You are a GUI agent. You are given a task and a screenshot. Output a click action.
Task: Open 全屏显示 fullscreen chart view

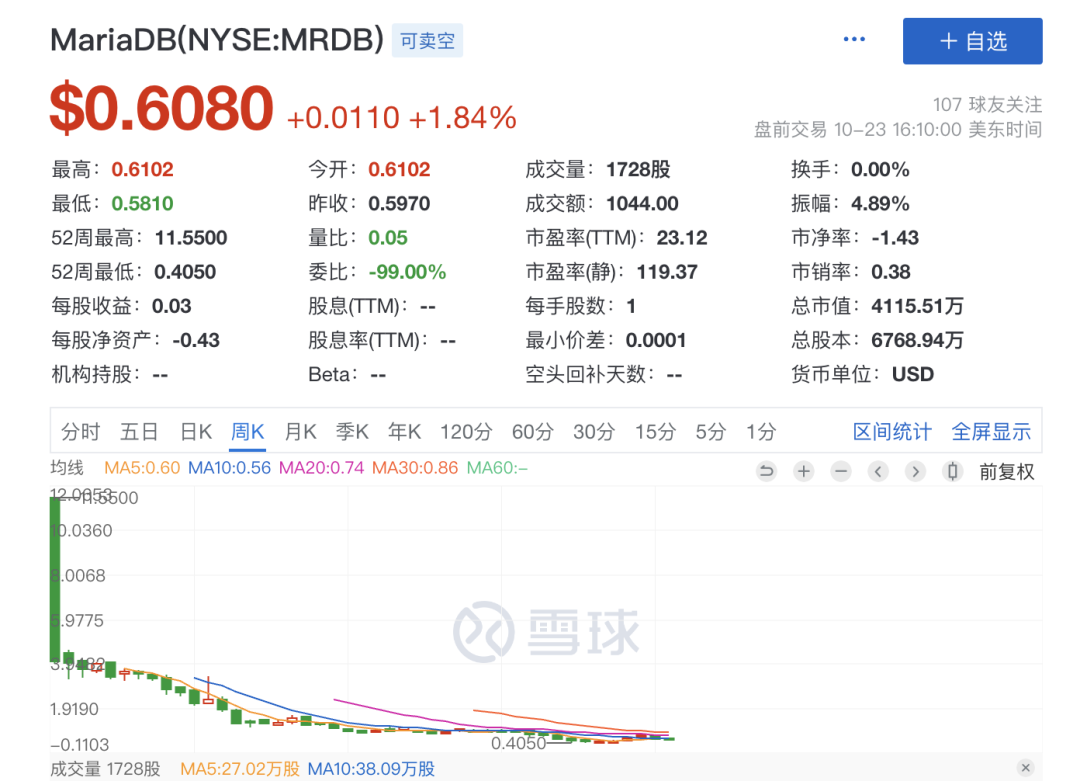coord(991,432)
